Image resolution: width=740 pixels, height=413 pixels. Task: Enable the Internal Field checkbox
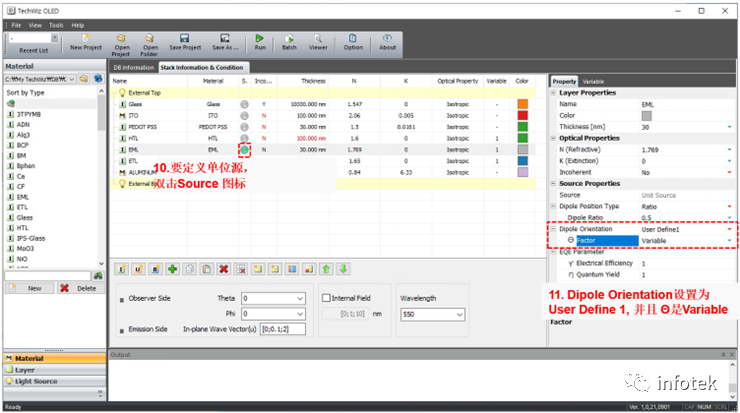point(326,298)
